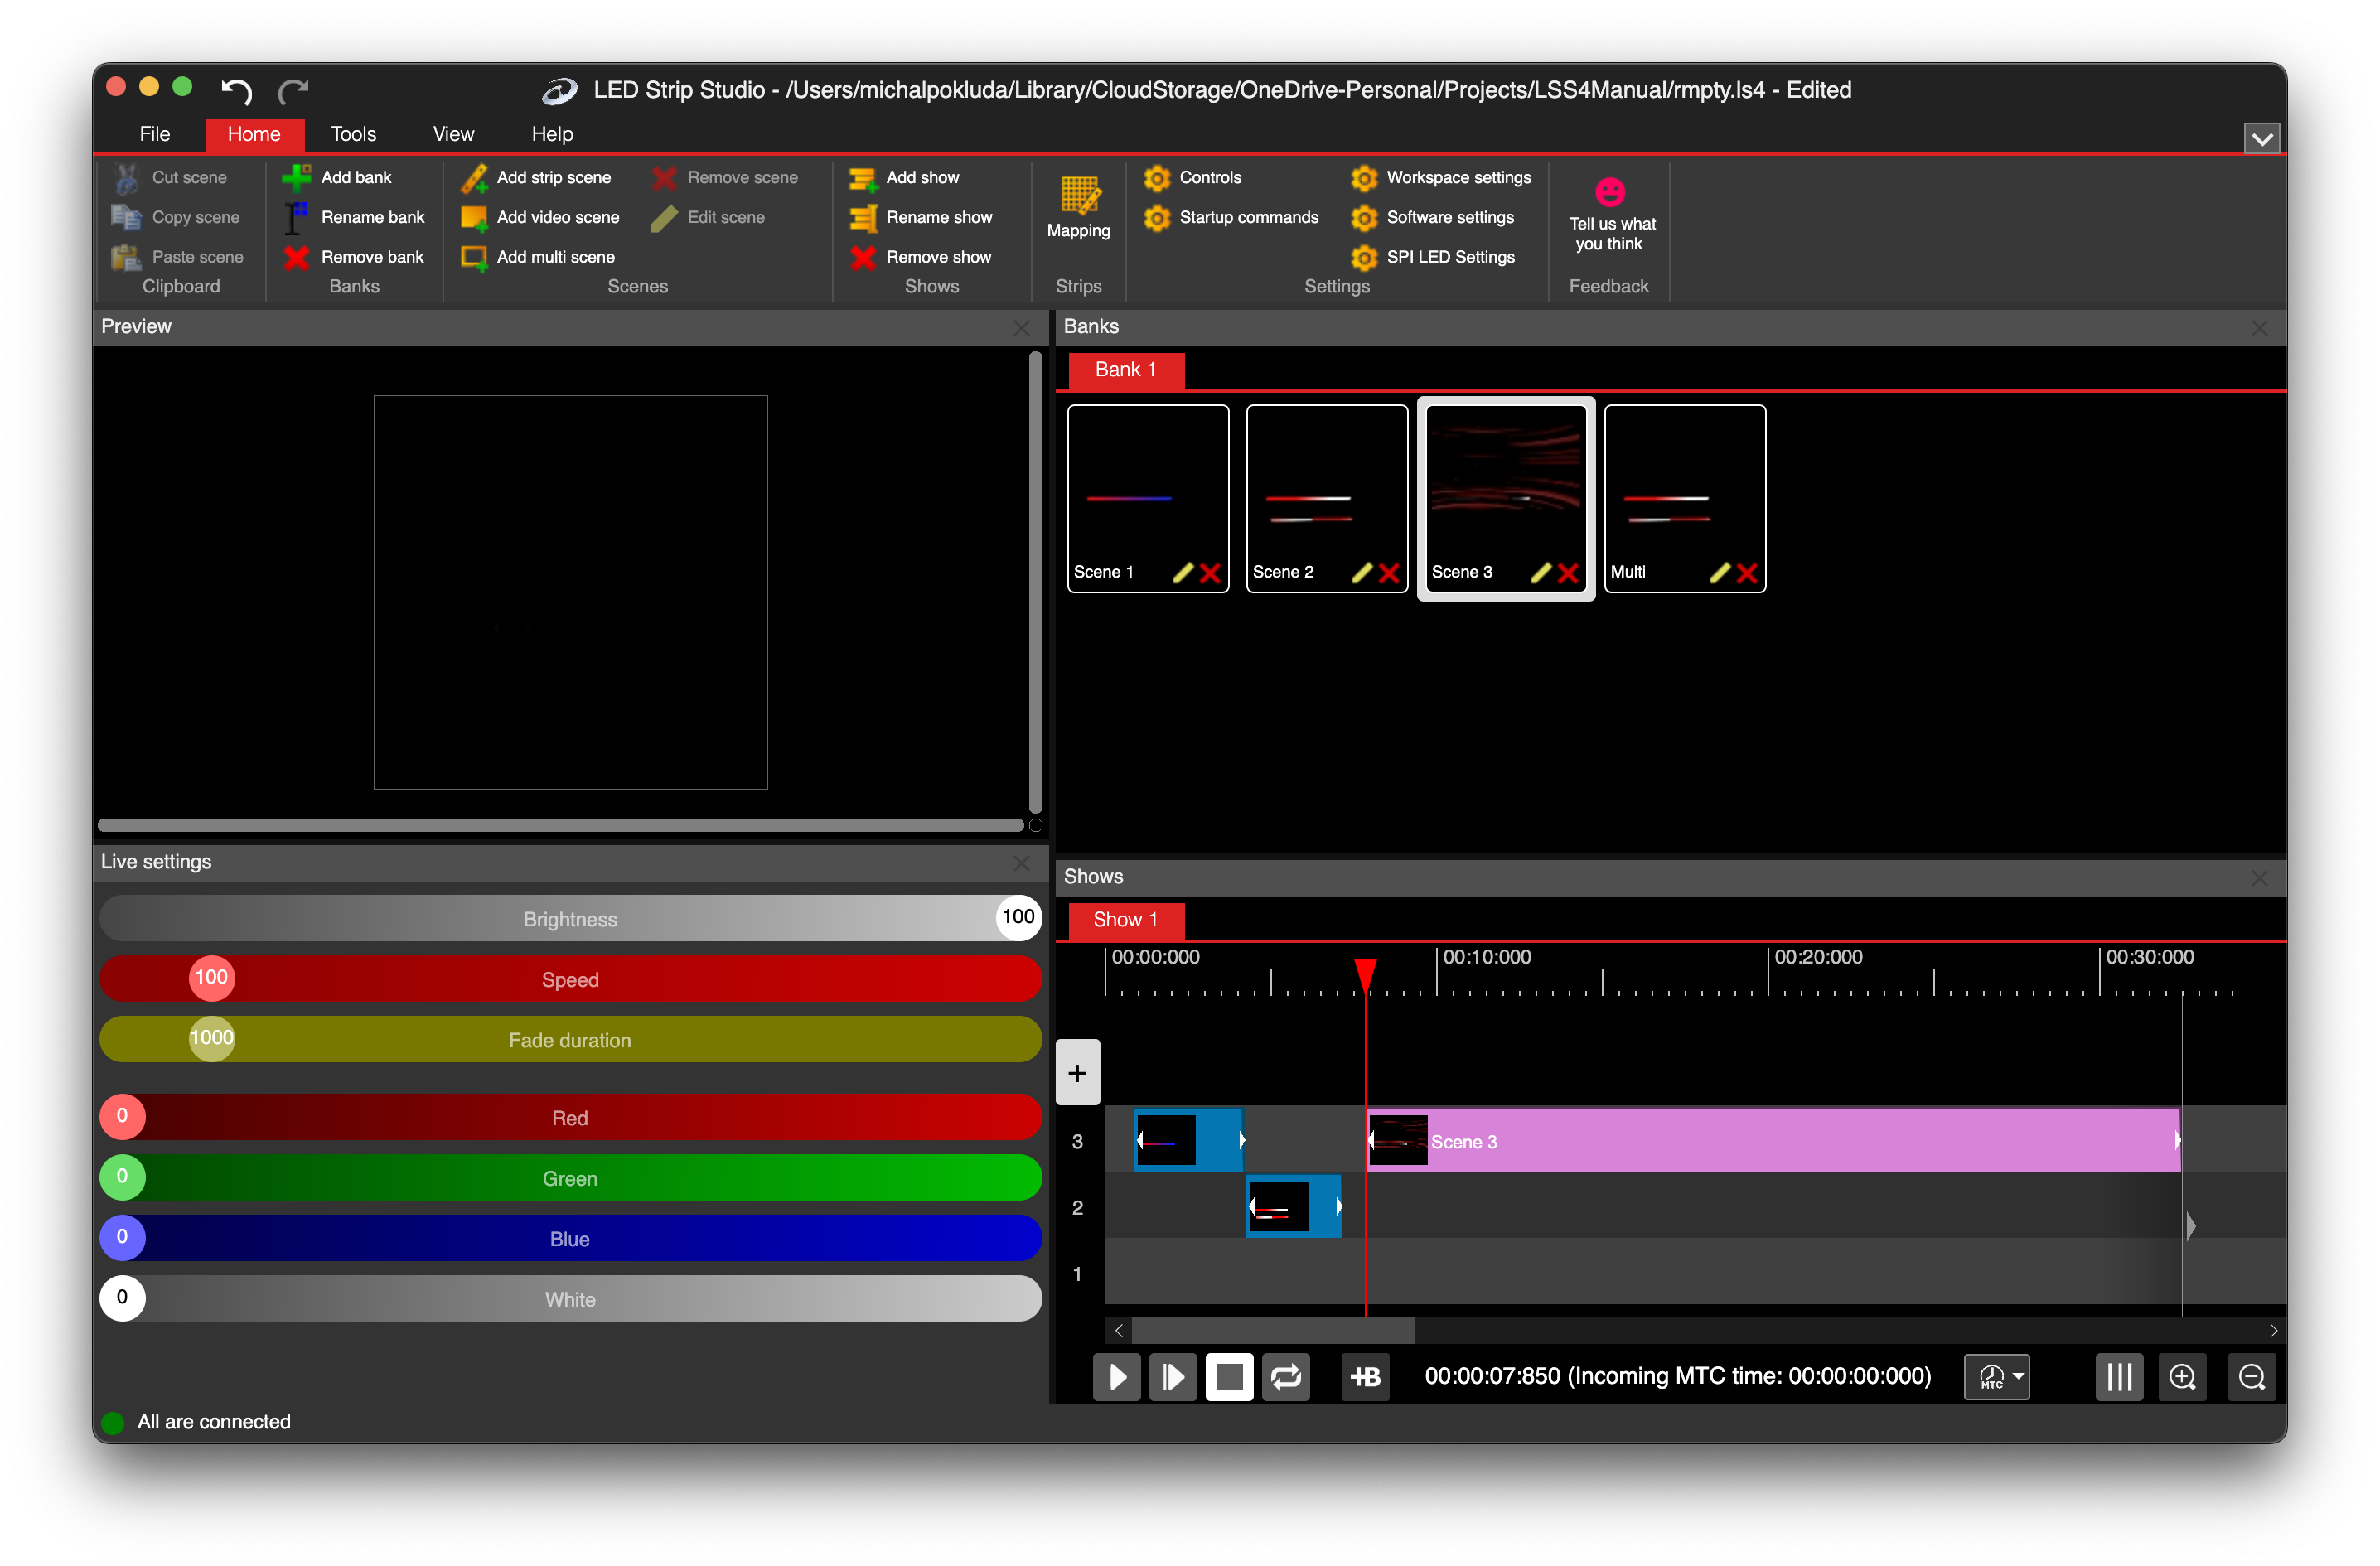The image size is (2380, 1566).
Task: Click the pink Scene 3 clip on the timeline
Action: (1772, 1141)
